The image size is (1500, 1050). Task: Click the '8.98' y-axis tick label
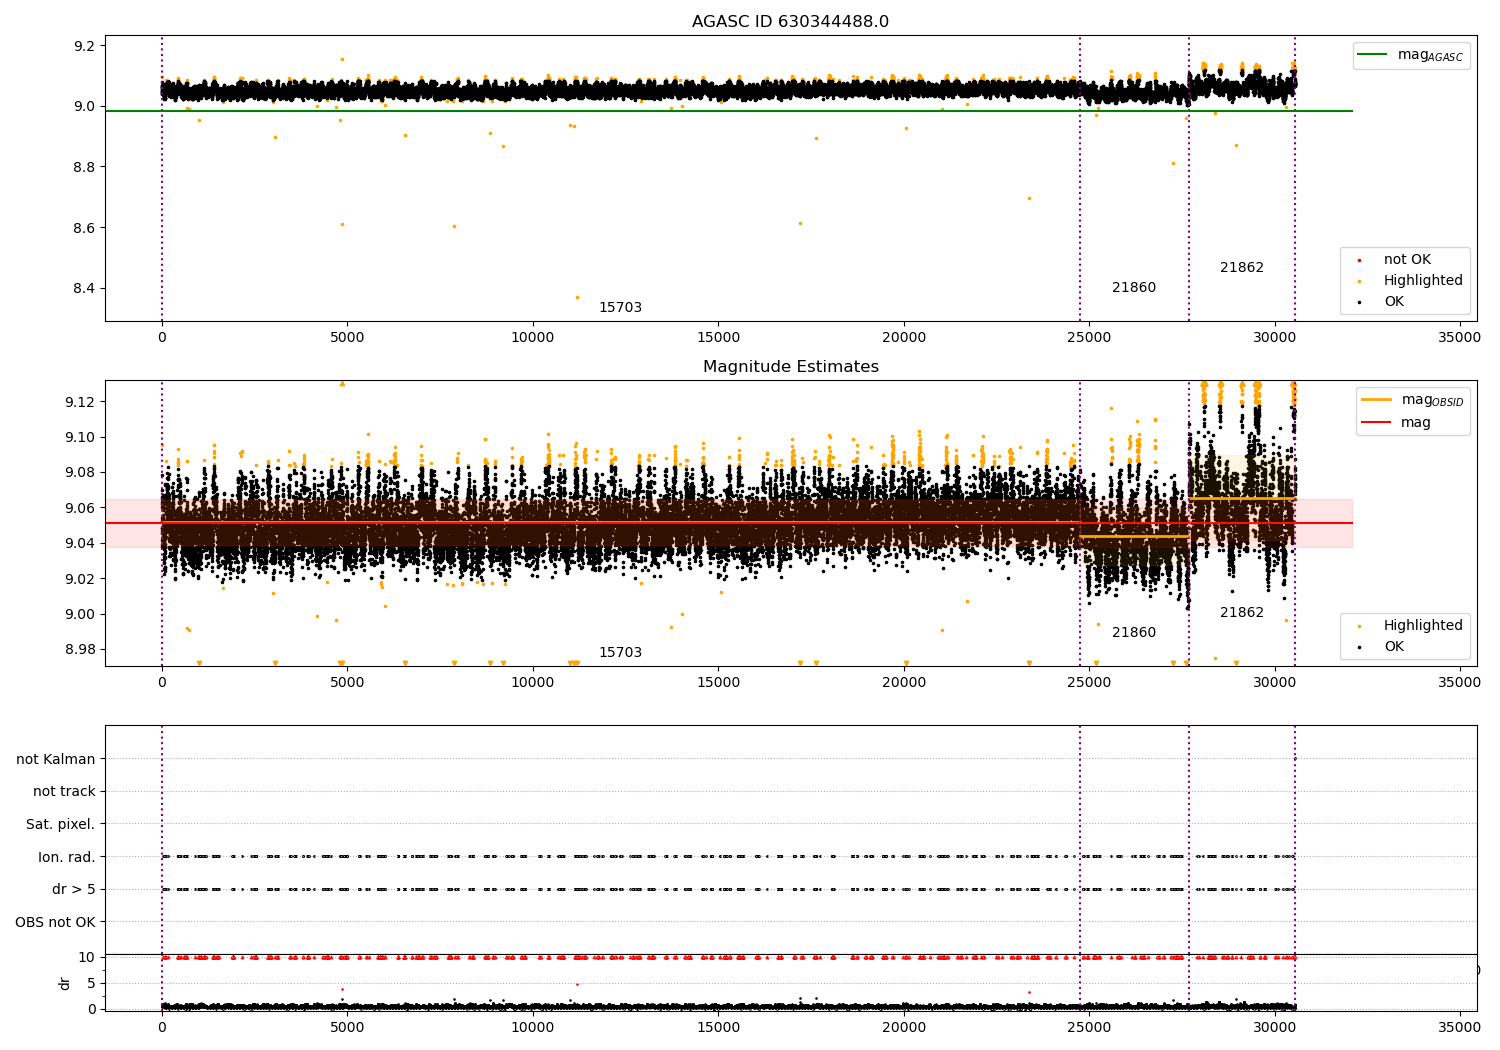(80, 649)
